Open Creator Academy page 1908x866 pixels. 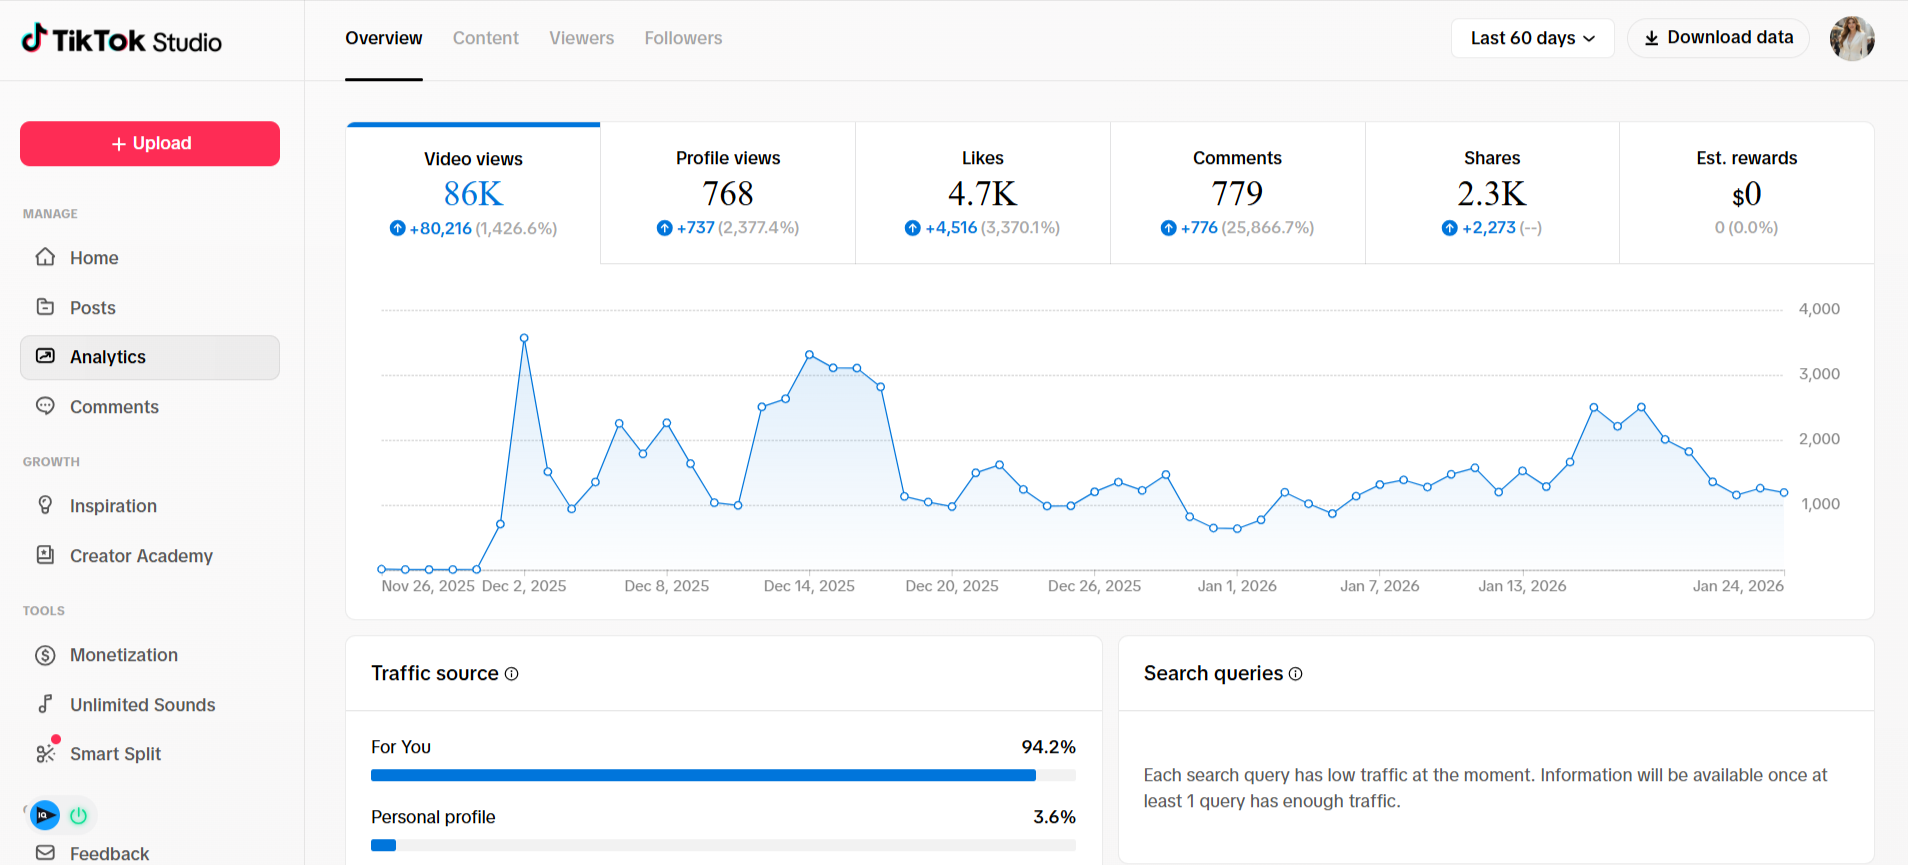[140, 556]
